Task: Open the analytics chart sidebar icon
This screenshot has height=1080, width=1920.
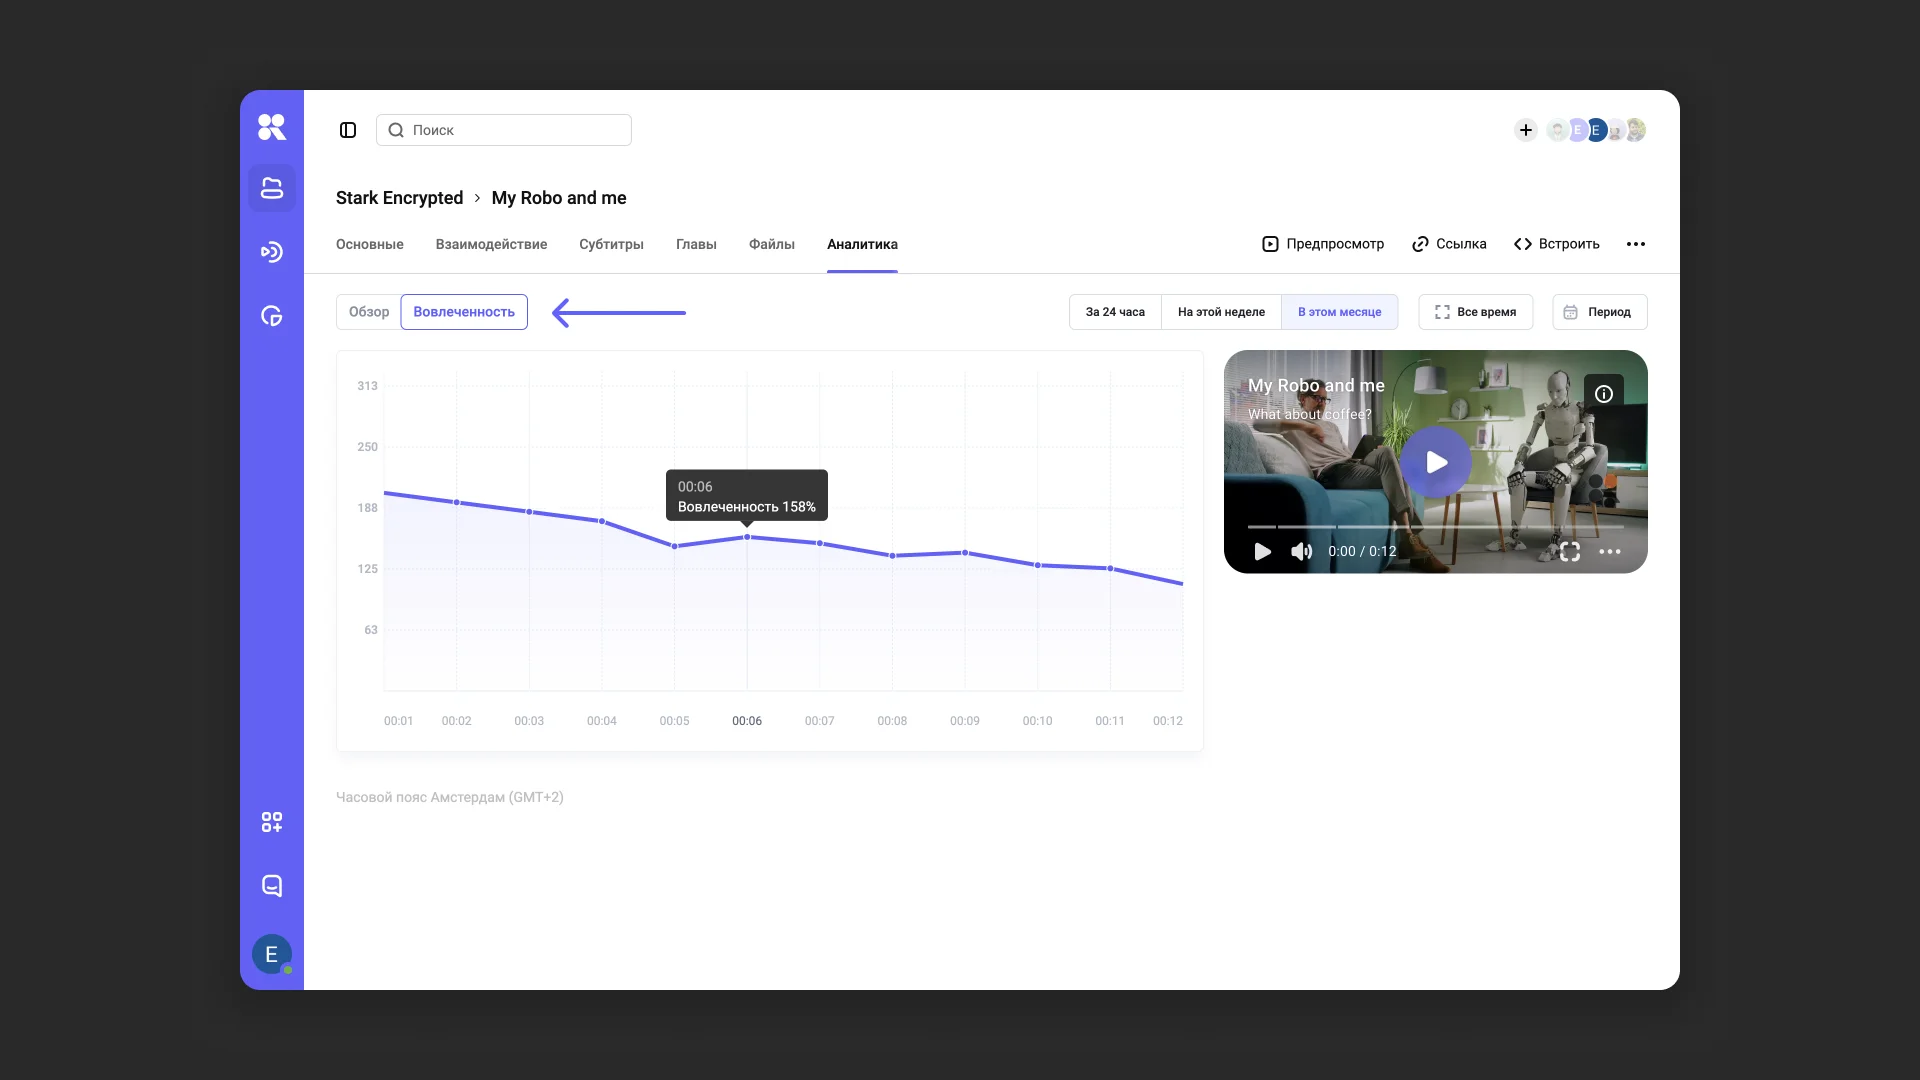Action: point(272,316)
